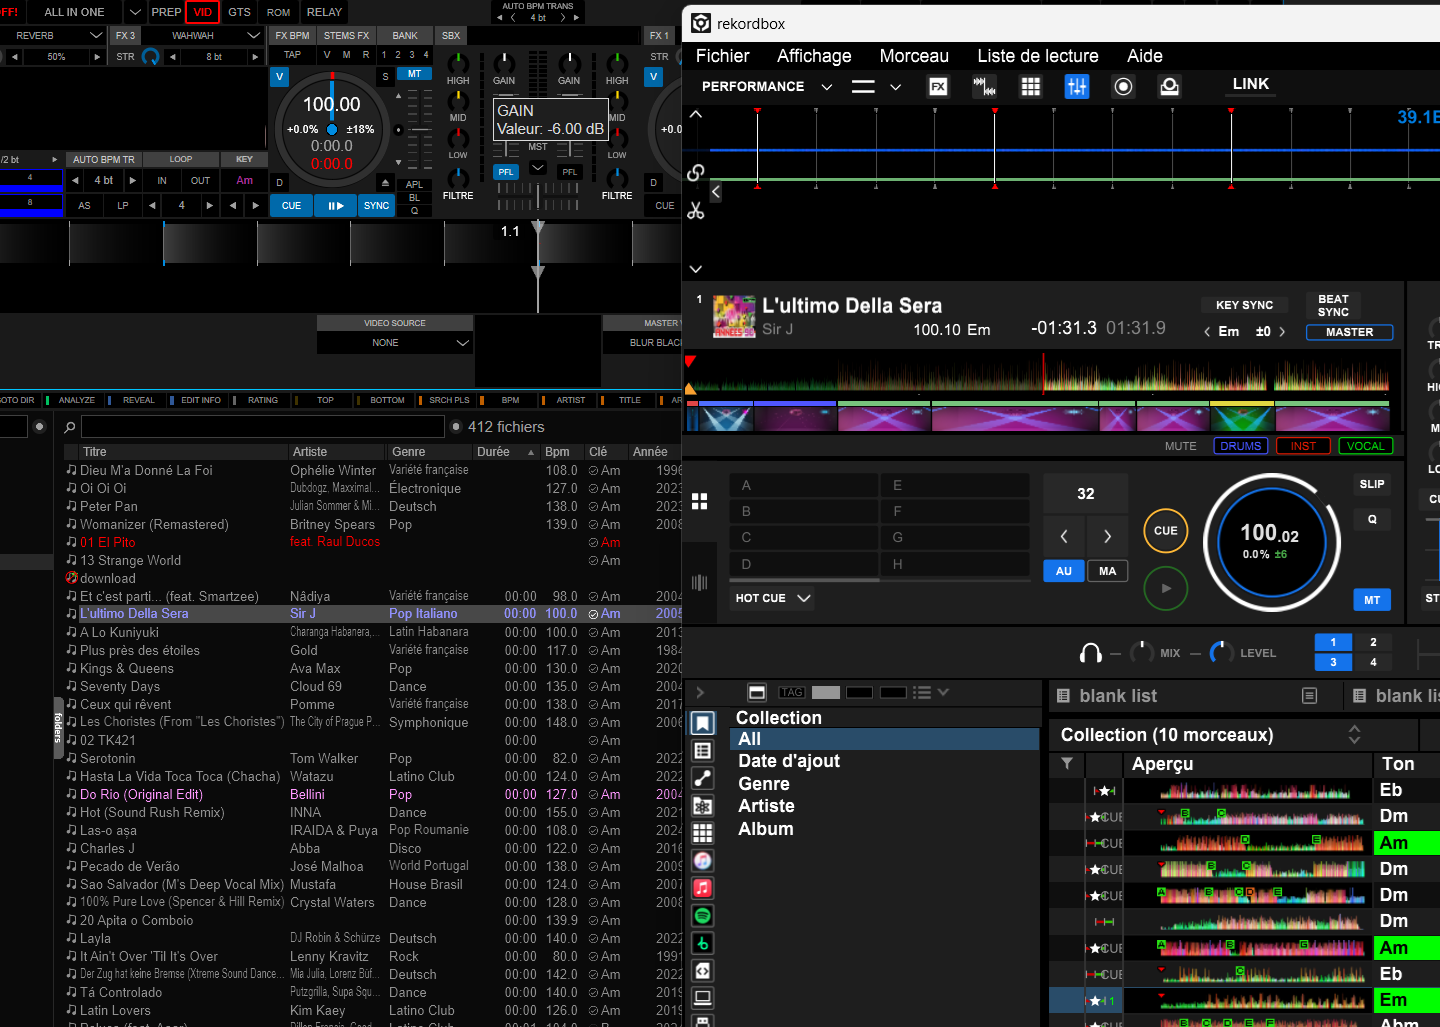Image resolution: width=1440 pixels, height=1027 pixels.
Task: Open the Fichier menu
Action: pos(722,56)
